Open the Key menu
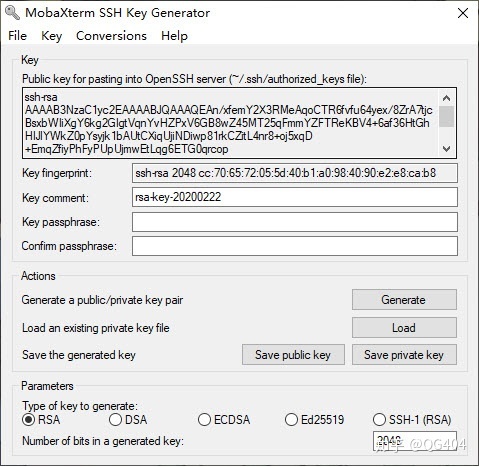 (x=51, y=36)
